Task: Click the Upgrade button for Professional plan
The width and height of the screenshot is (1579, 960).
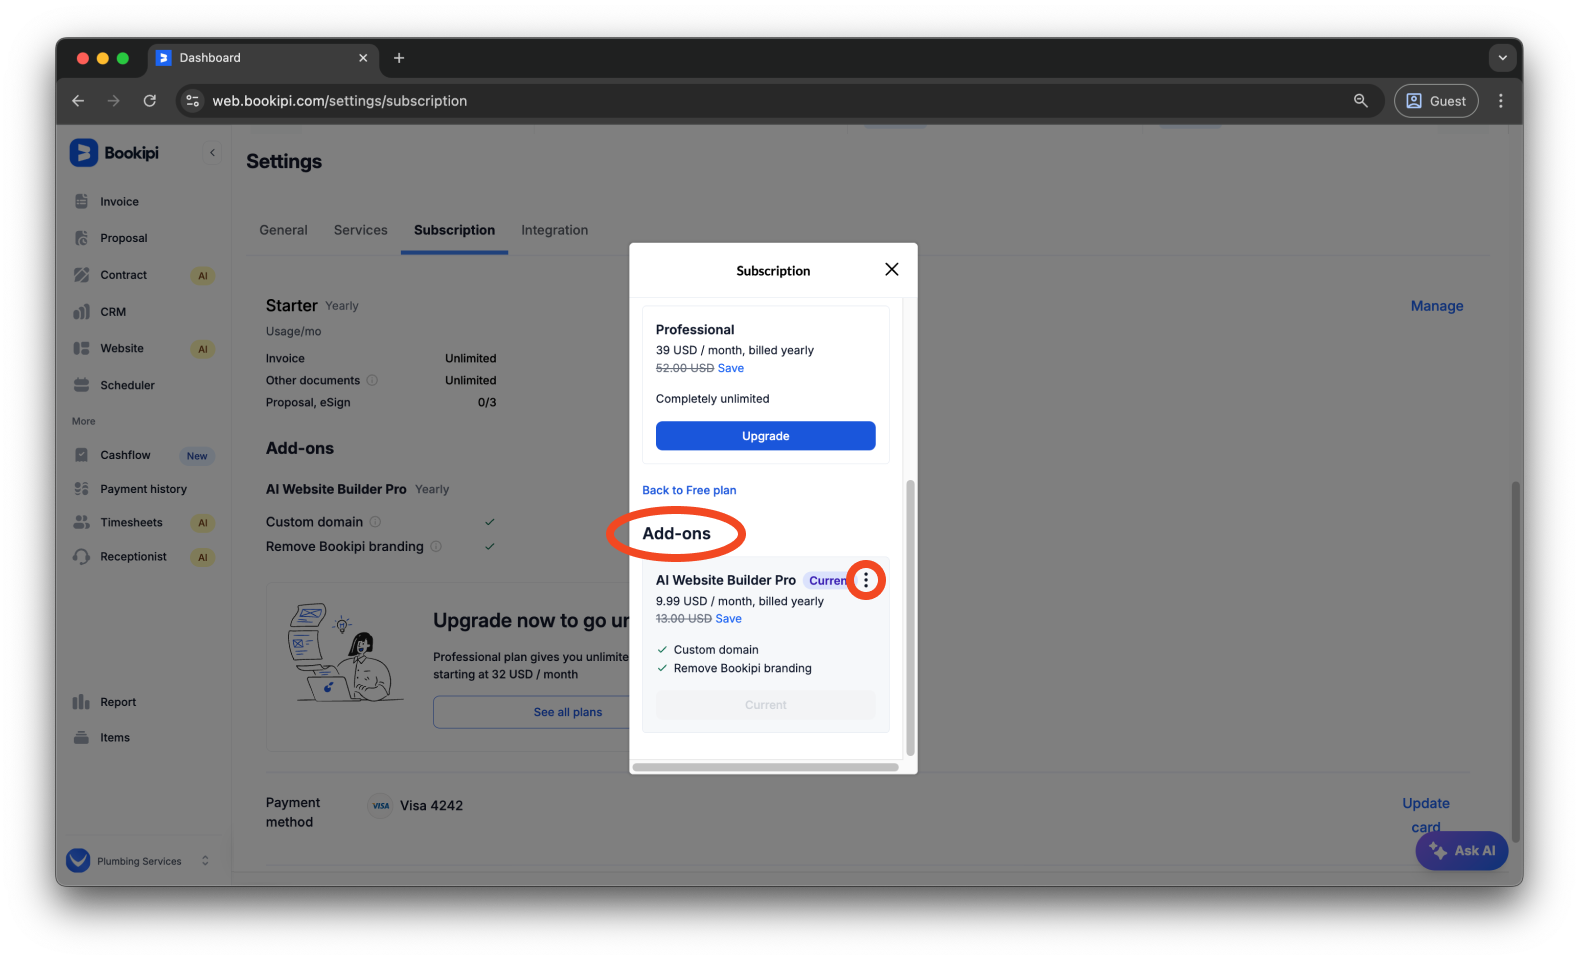Action: click(x=766, y=436)
